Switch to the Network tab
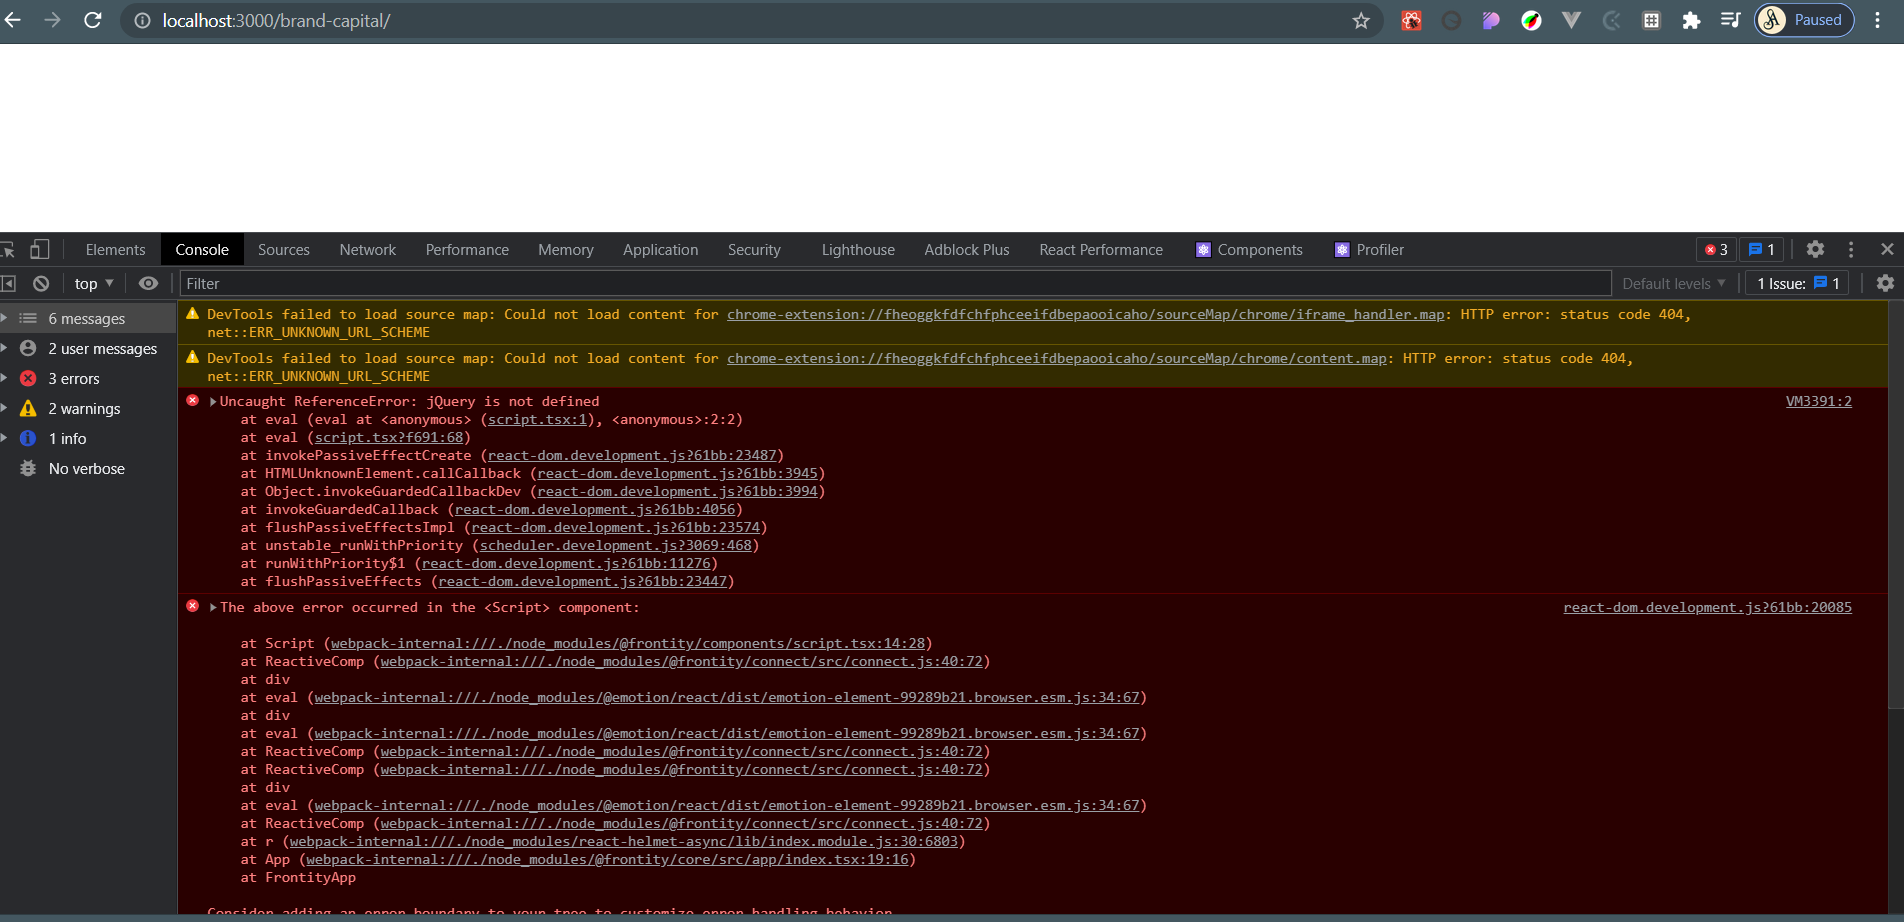This screenshot has height=922, width=1904. point(367,250)
